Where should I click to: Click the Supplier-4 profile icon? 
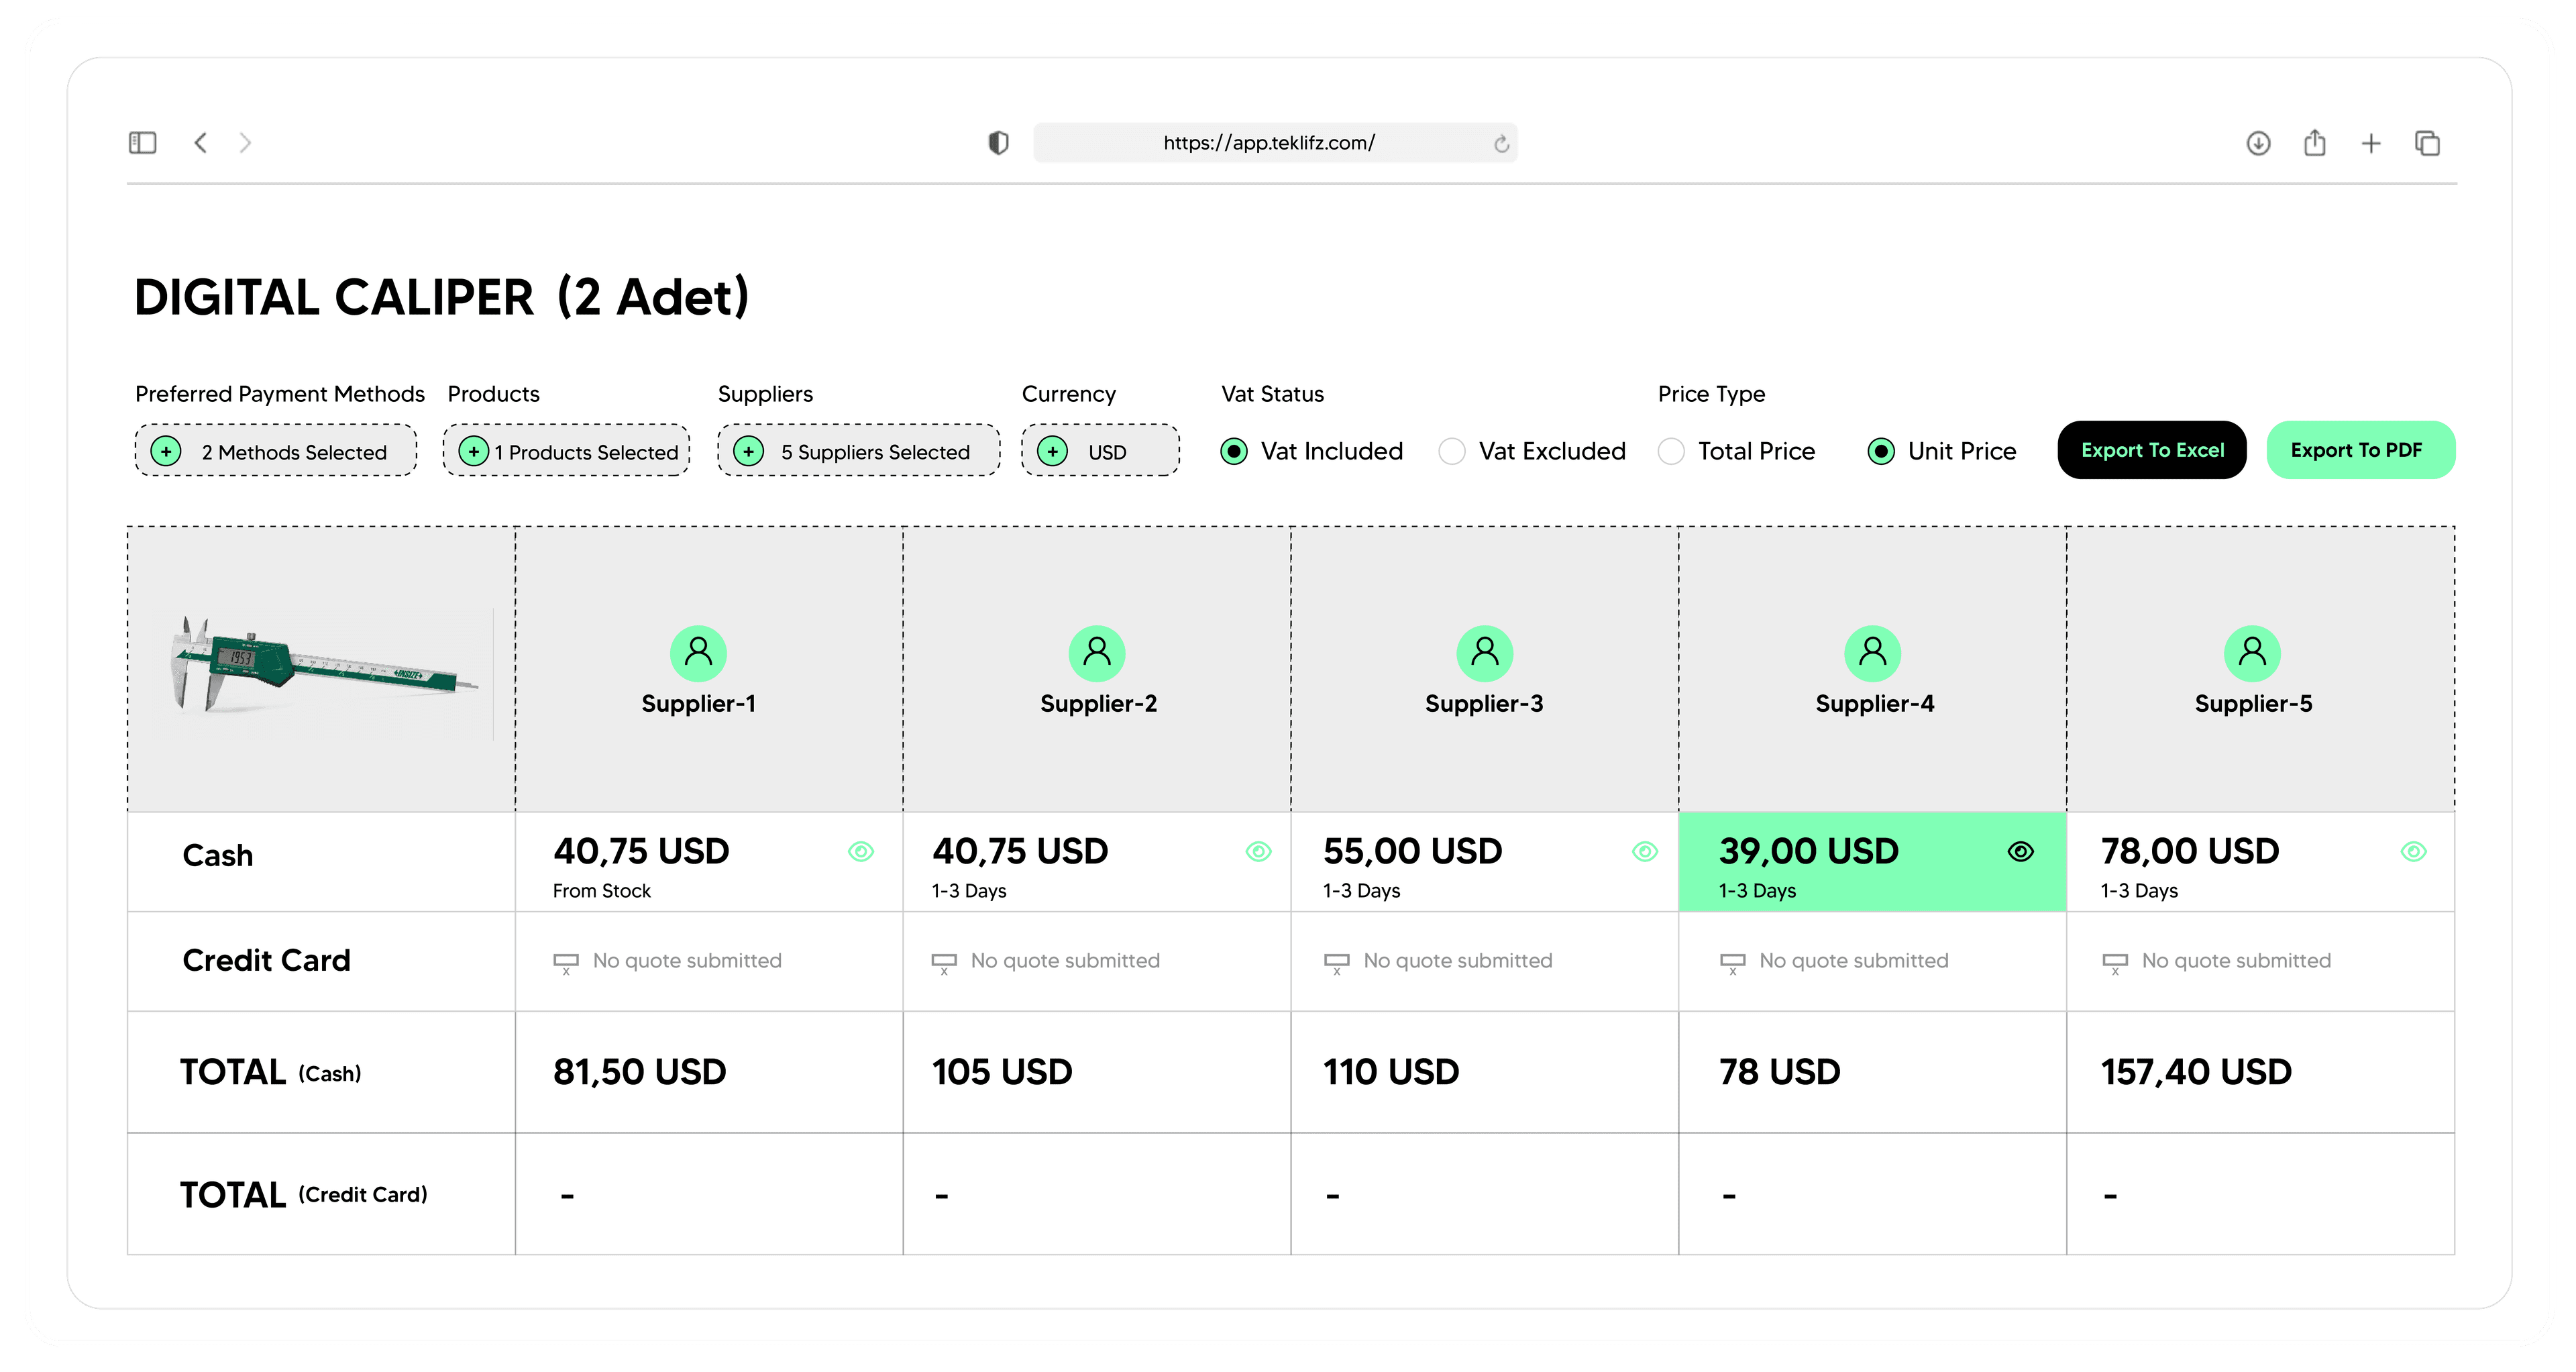[1872, 652]
